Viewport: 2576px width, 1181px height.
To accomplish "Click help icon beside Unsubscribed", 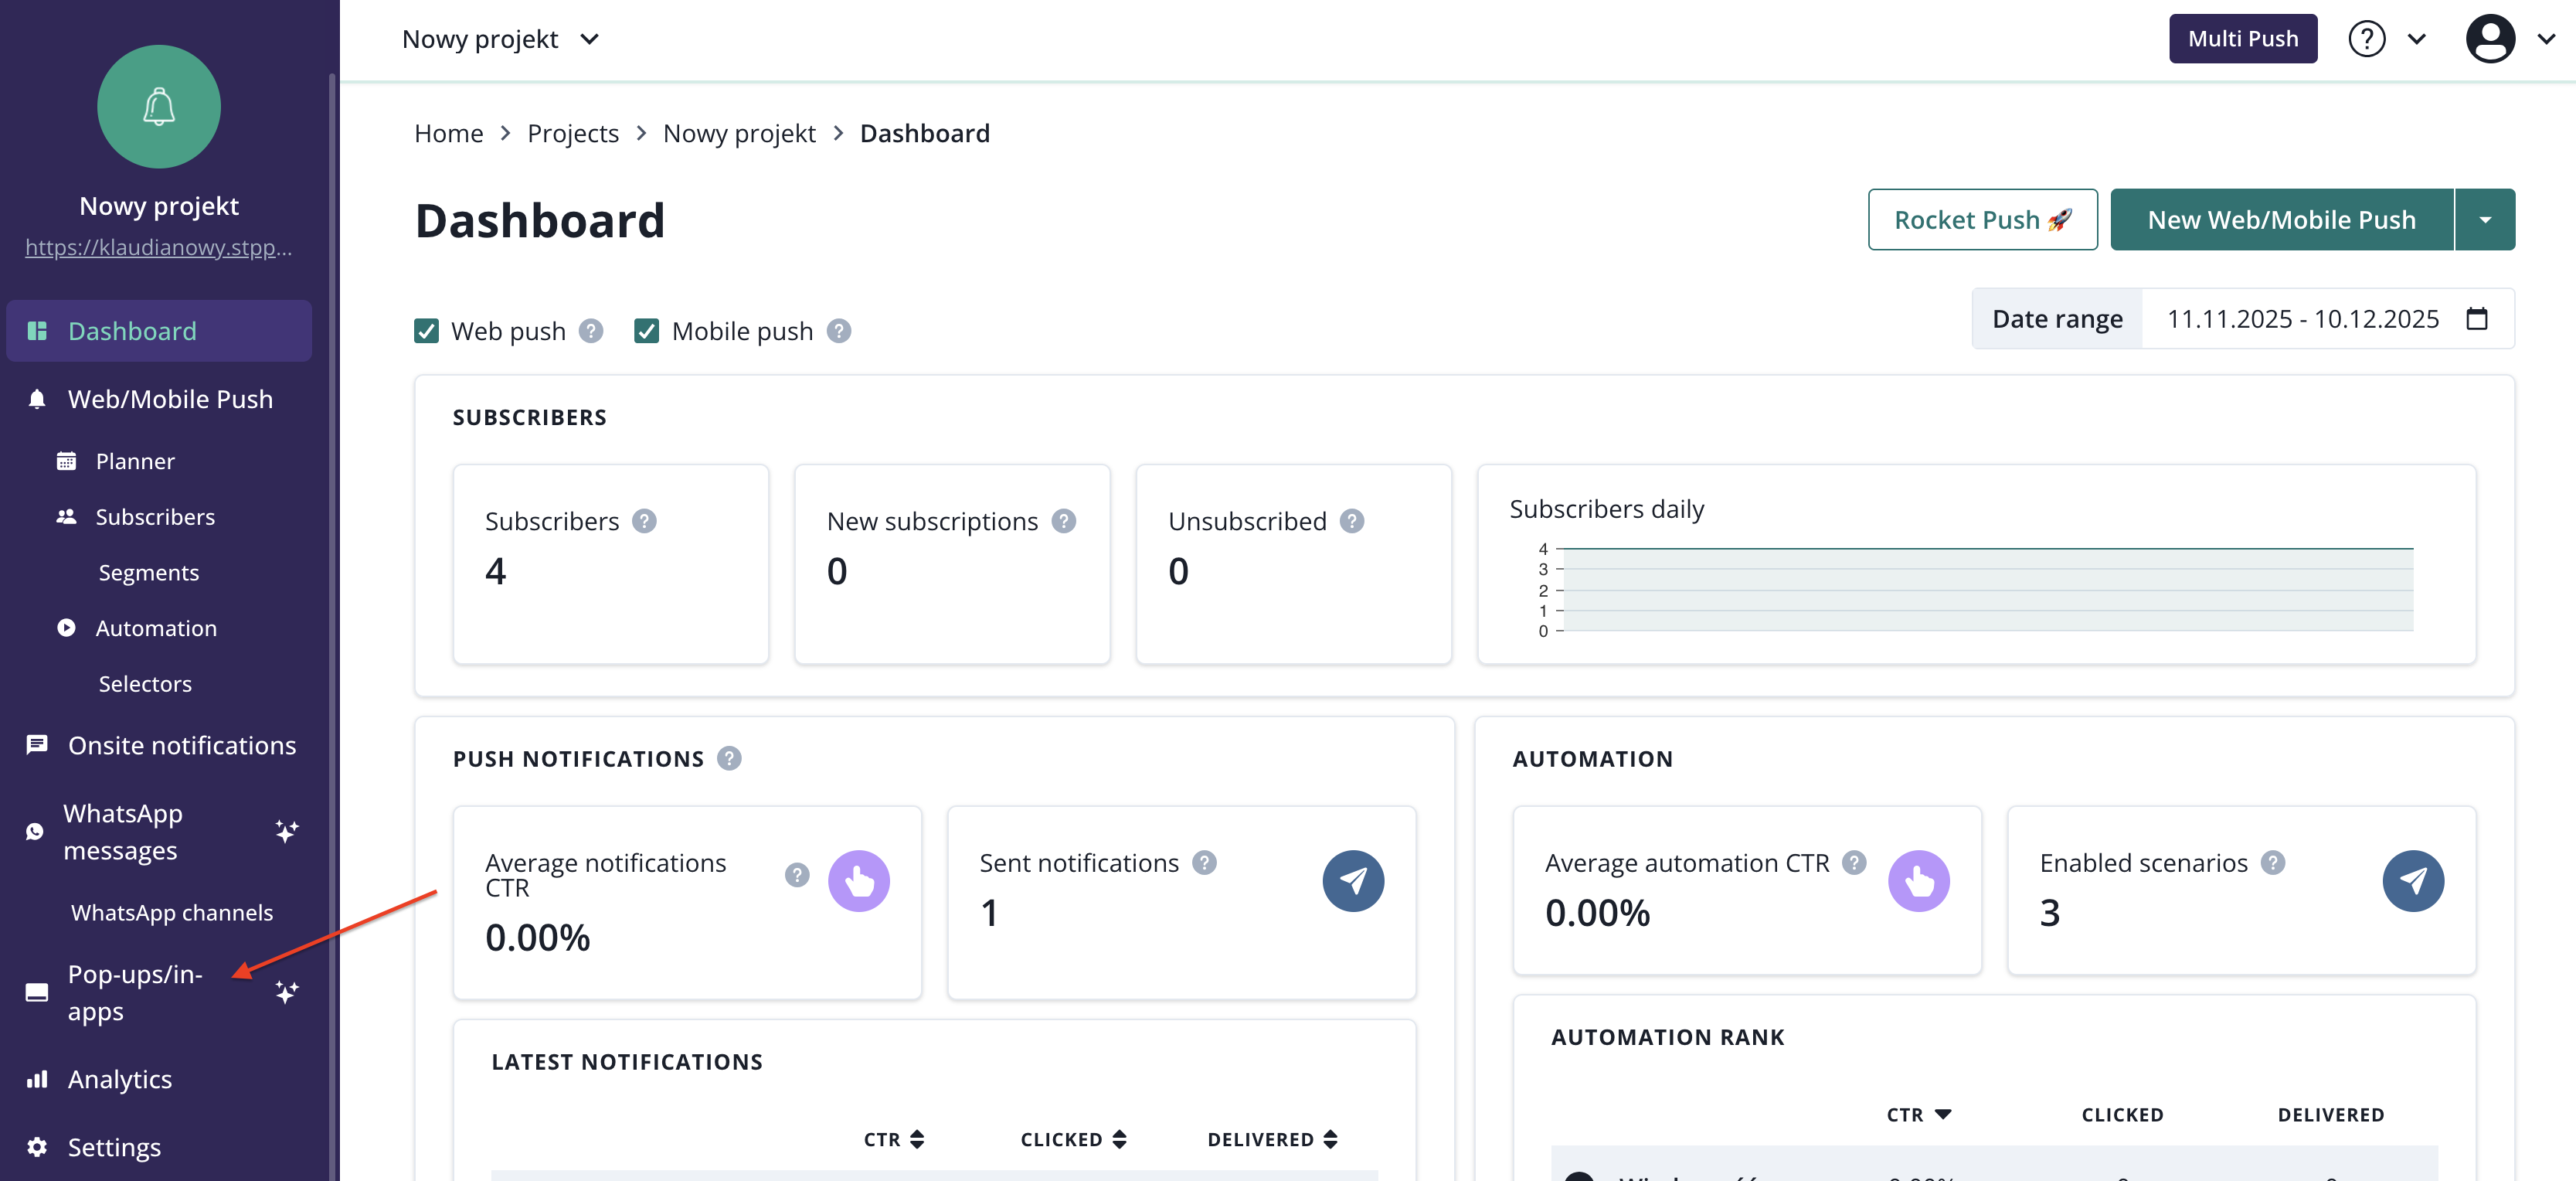I will point(1352,521).
